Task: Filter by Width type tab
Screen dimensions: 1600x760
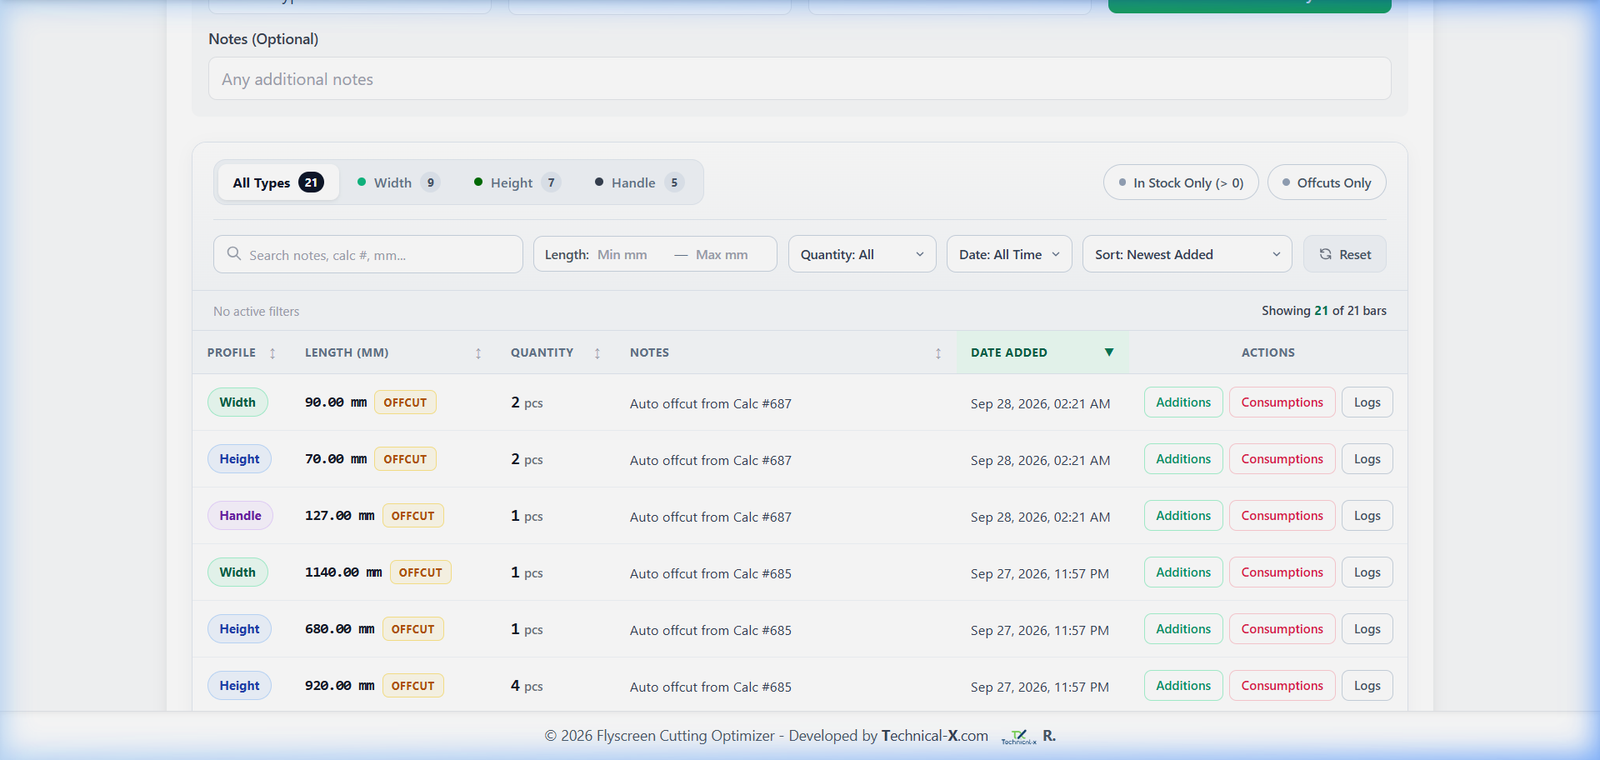Action: (398, 183)
